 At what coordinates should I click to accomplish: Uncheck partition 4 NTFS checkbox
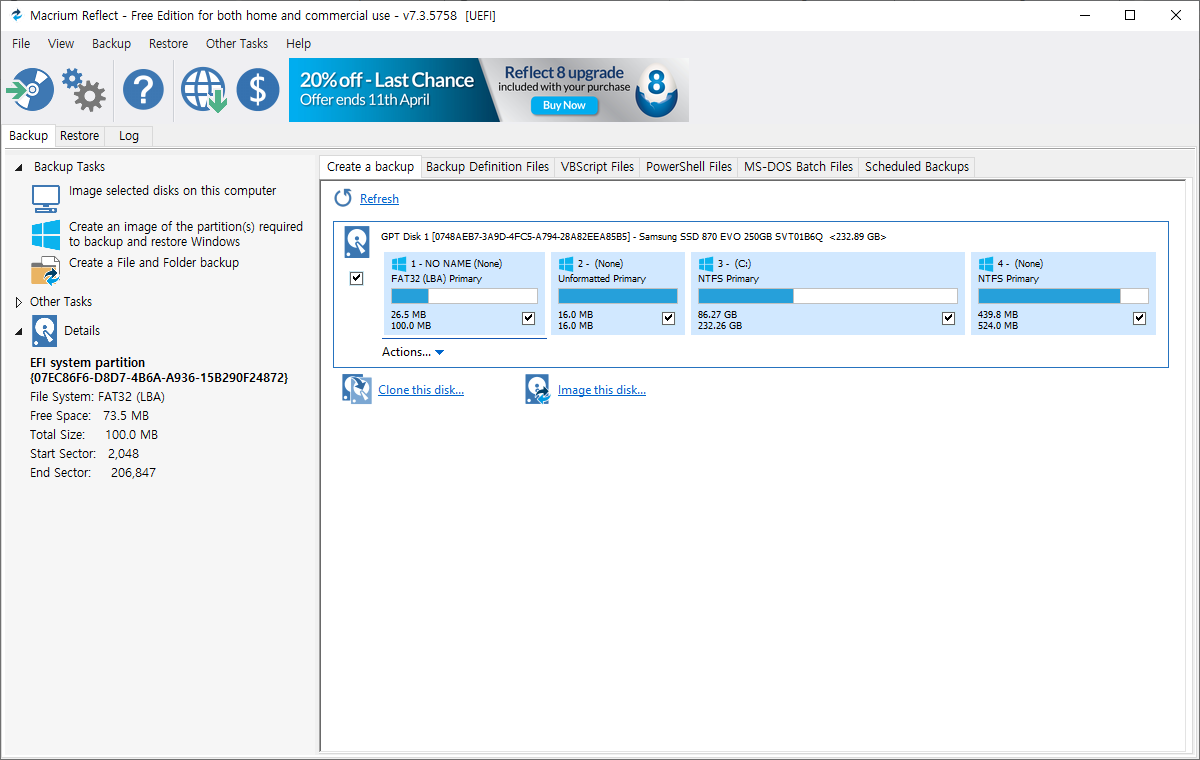coord(1139,318)
